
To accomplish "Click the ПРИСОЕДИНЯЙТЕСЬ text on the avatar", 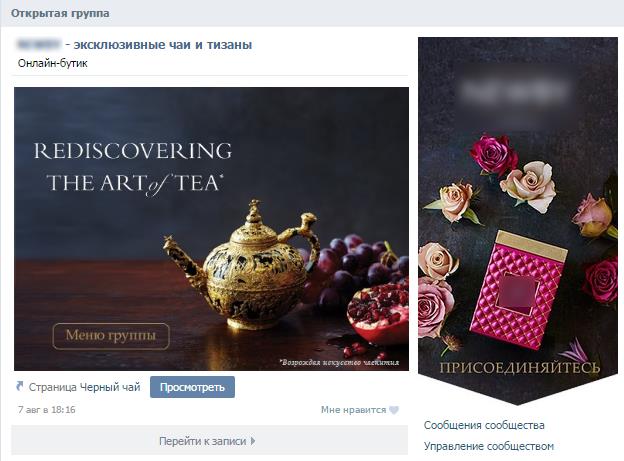I will [x=520, y=368].
